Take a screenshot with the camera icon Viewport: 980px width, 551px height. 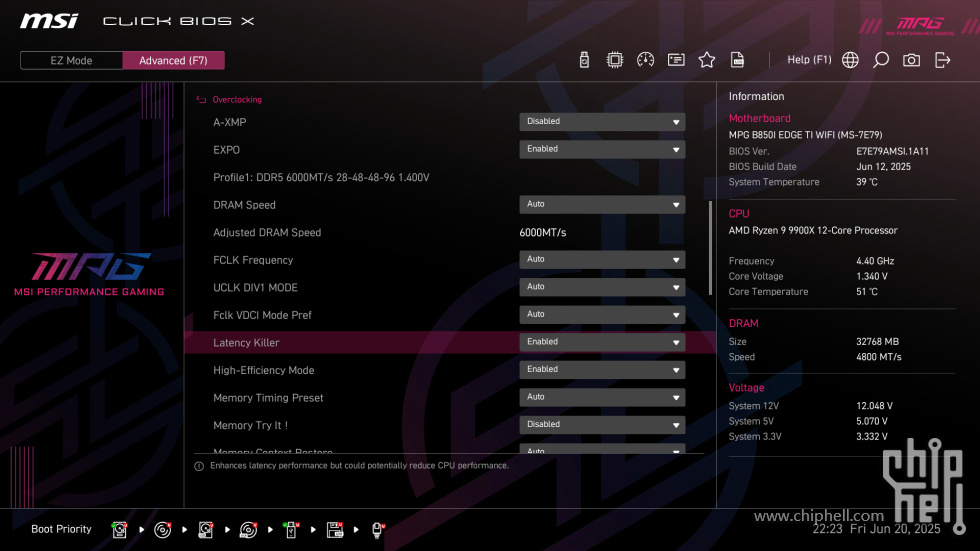point(911,60)
